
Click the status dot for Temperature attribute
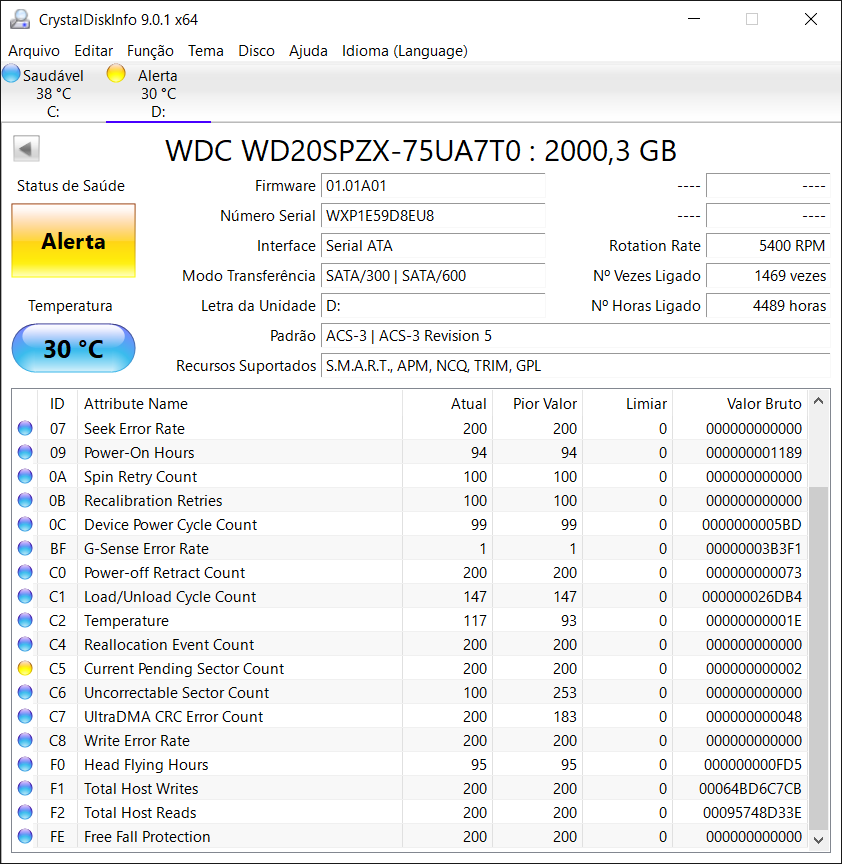click(x=25, y=620)
